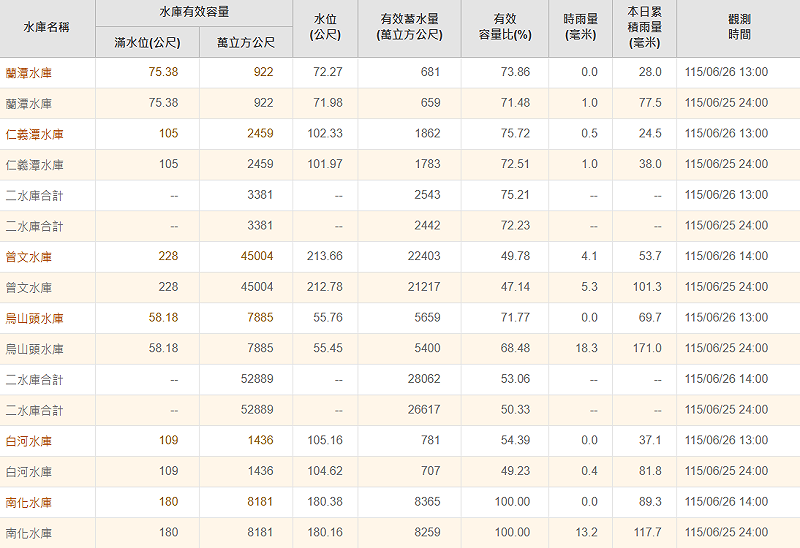The height and width of the screenshot is (548, 800).
Task: Select storage value 8259
Action: pyautogui.click(x=428, y=532)
